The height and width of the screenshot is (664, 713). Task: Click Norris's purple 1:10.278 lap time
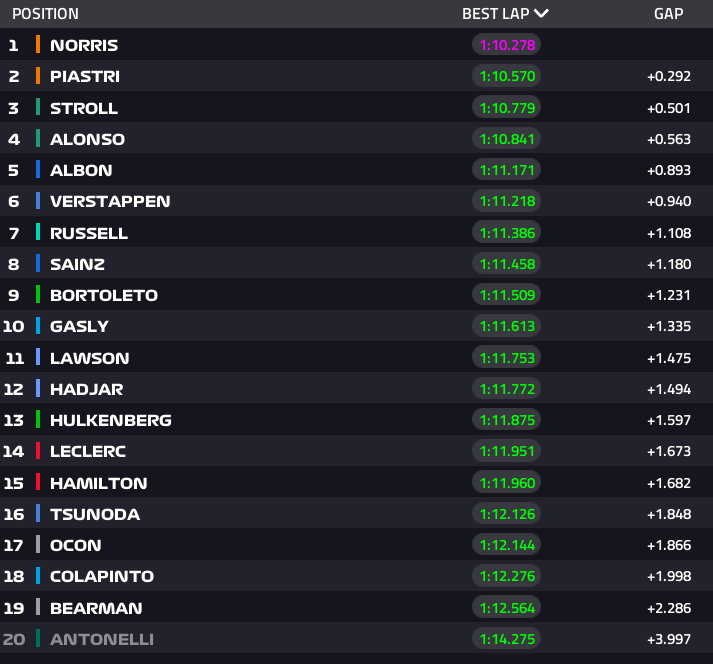(506, 45)
